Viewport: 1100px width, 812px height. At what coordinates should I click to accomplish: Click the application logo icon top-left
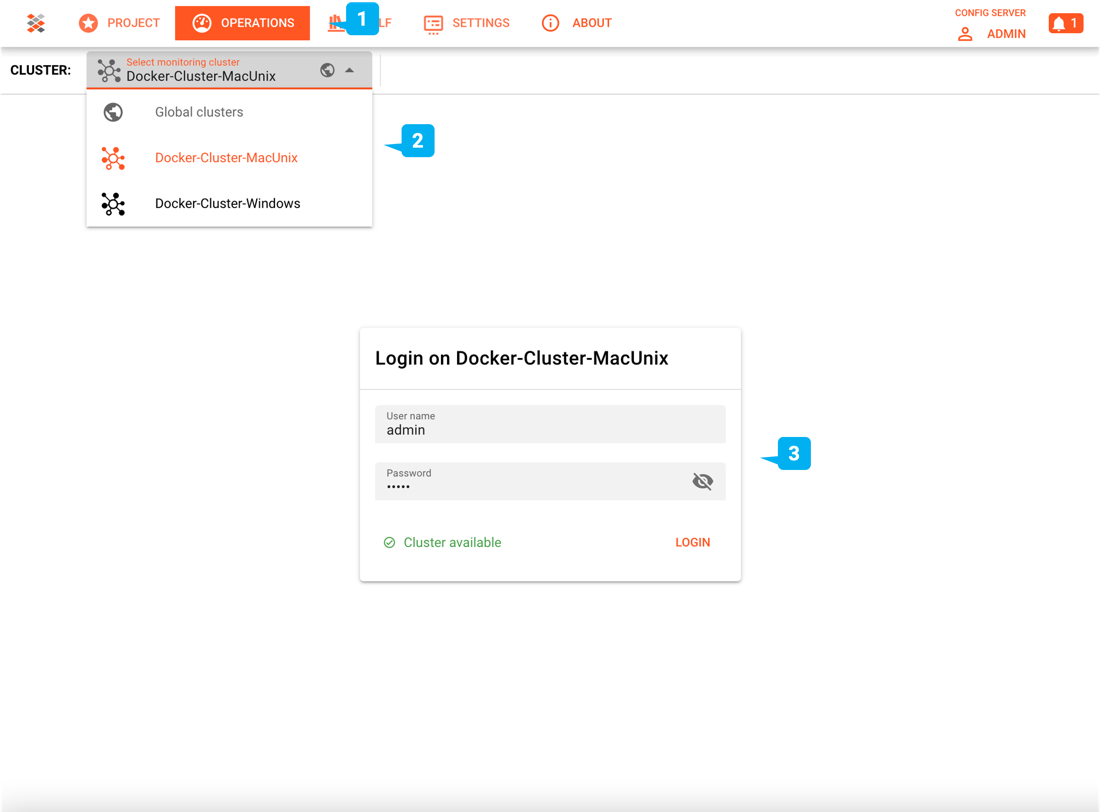coord(36,22)
